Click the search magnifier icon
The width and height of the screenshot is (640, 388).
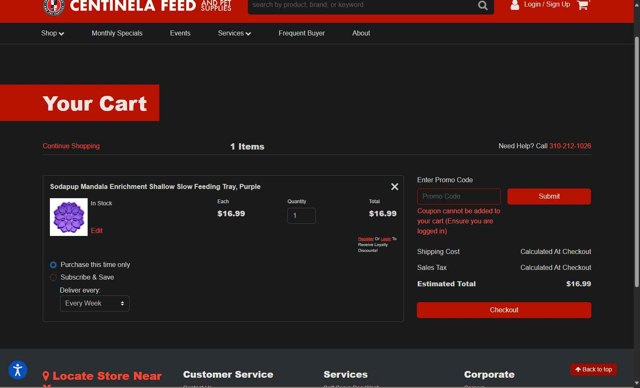tap(482, 5)
